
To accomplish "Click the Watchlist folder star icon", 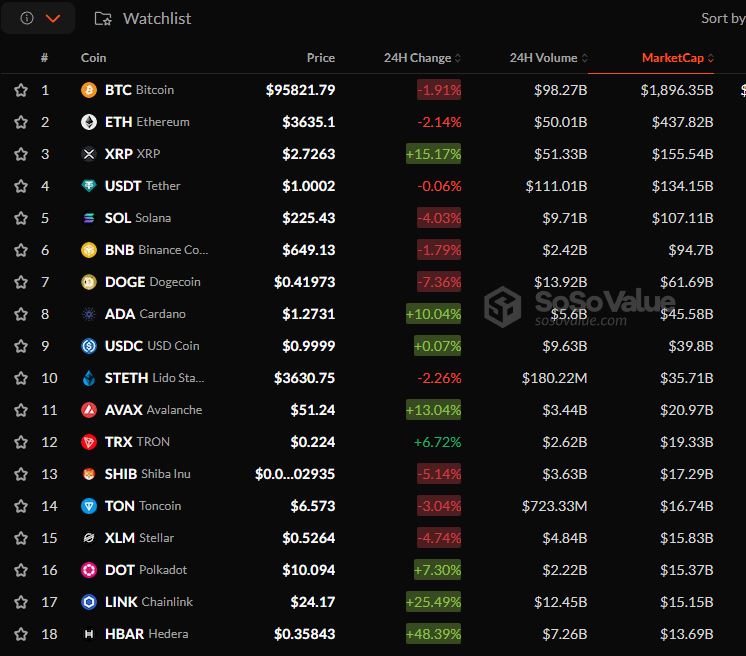I will 103,18.
